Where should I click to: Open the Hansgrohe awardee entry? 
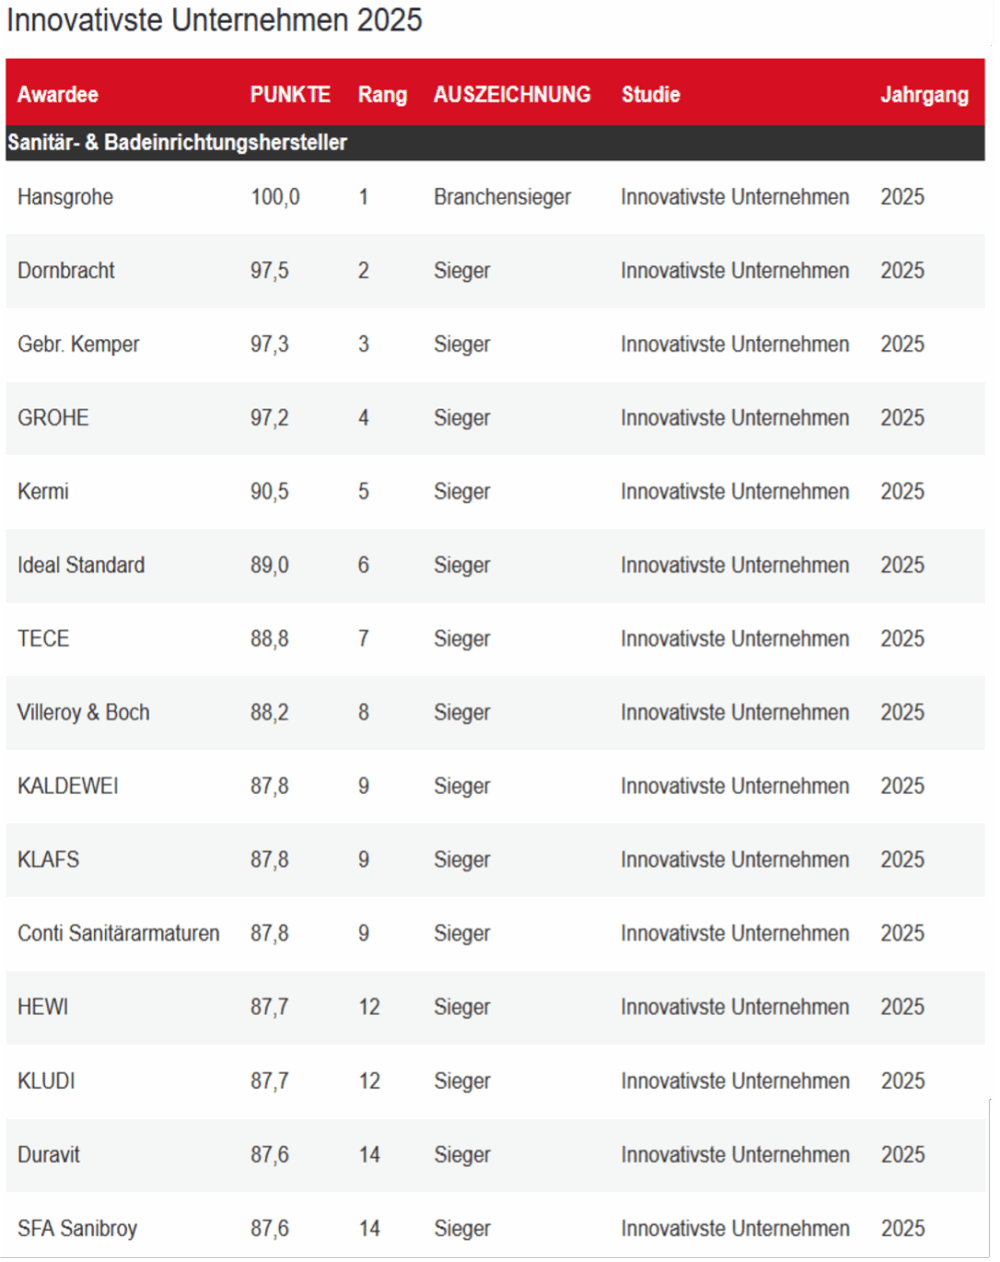[65, 197]
